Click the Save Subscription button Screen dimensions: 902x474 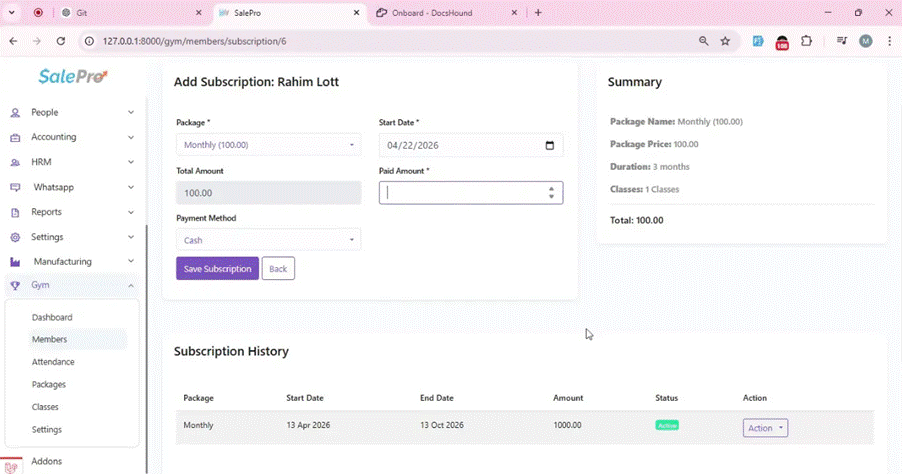(217, 269)
